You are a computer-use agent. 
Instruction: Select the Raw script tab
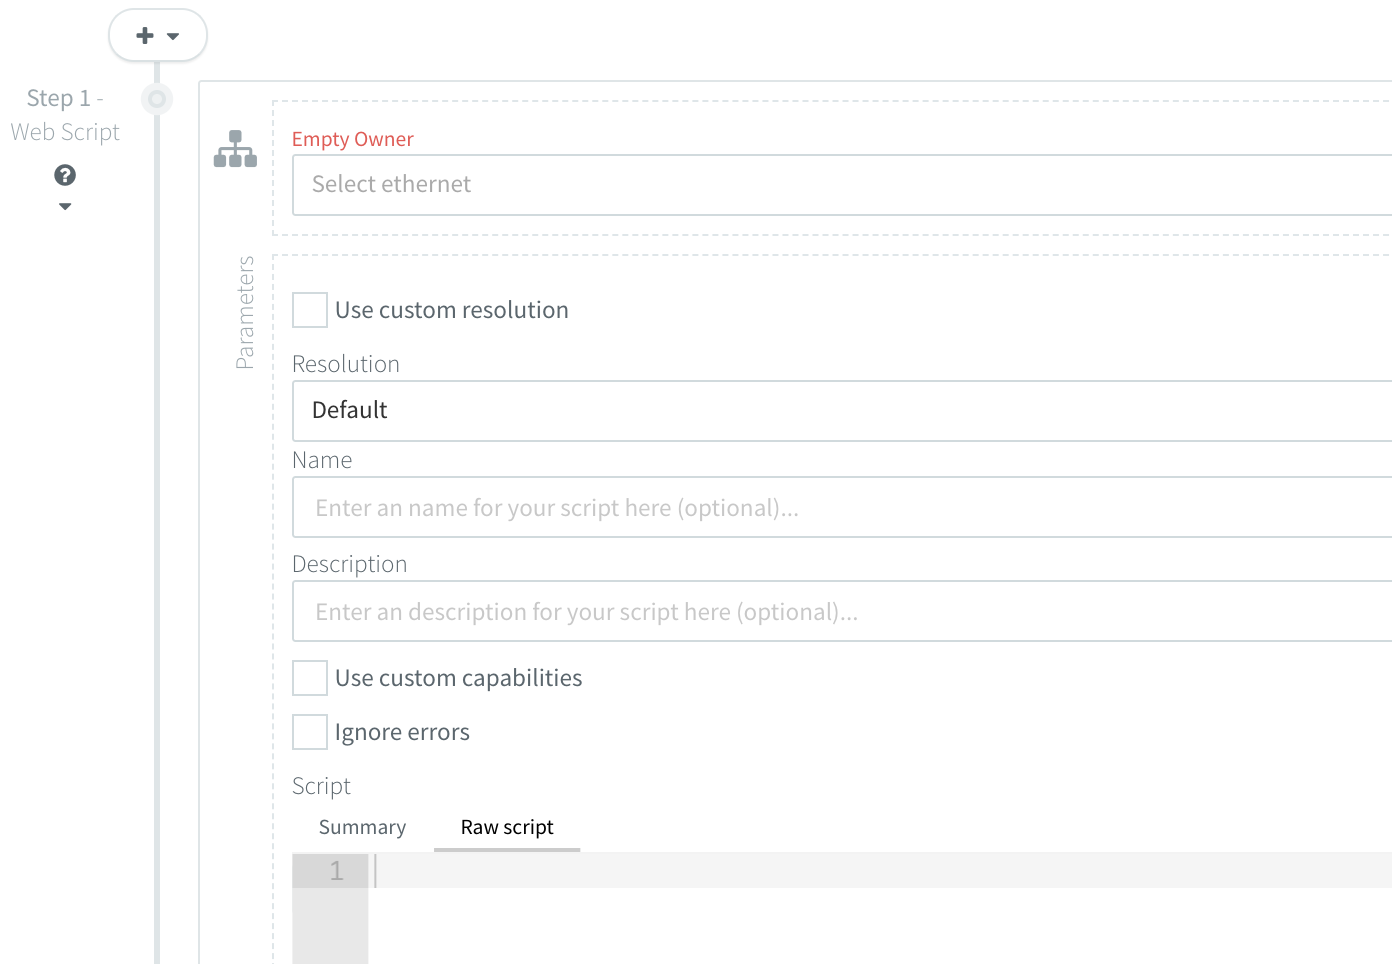coord(507,828)
